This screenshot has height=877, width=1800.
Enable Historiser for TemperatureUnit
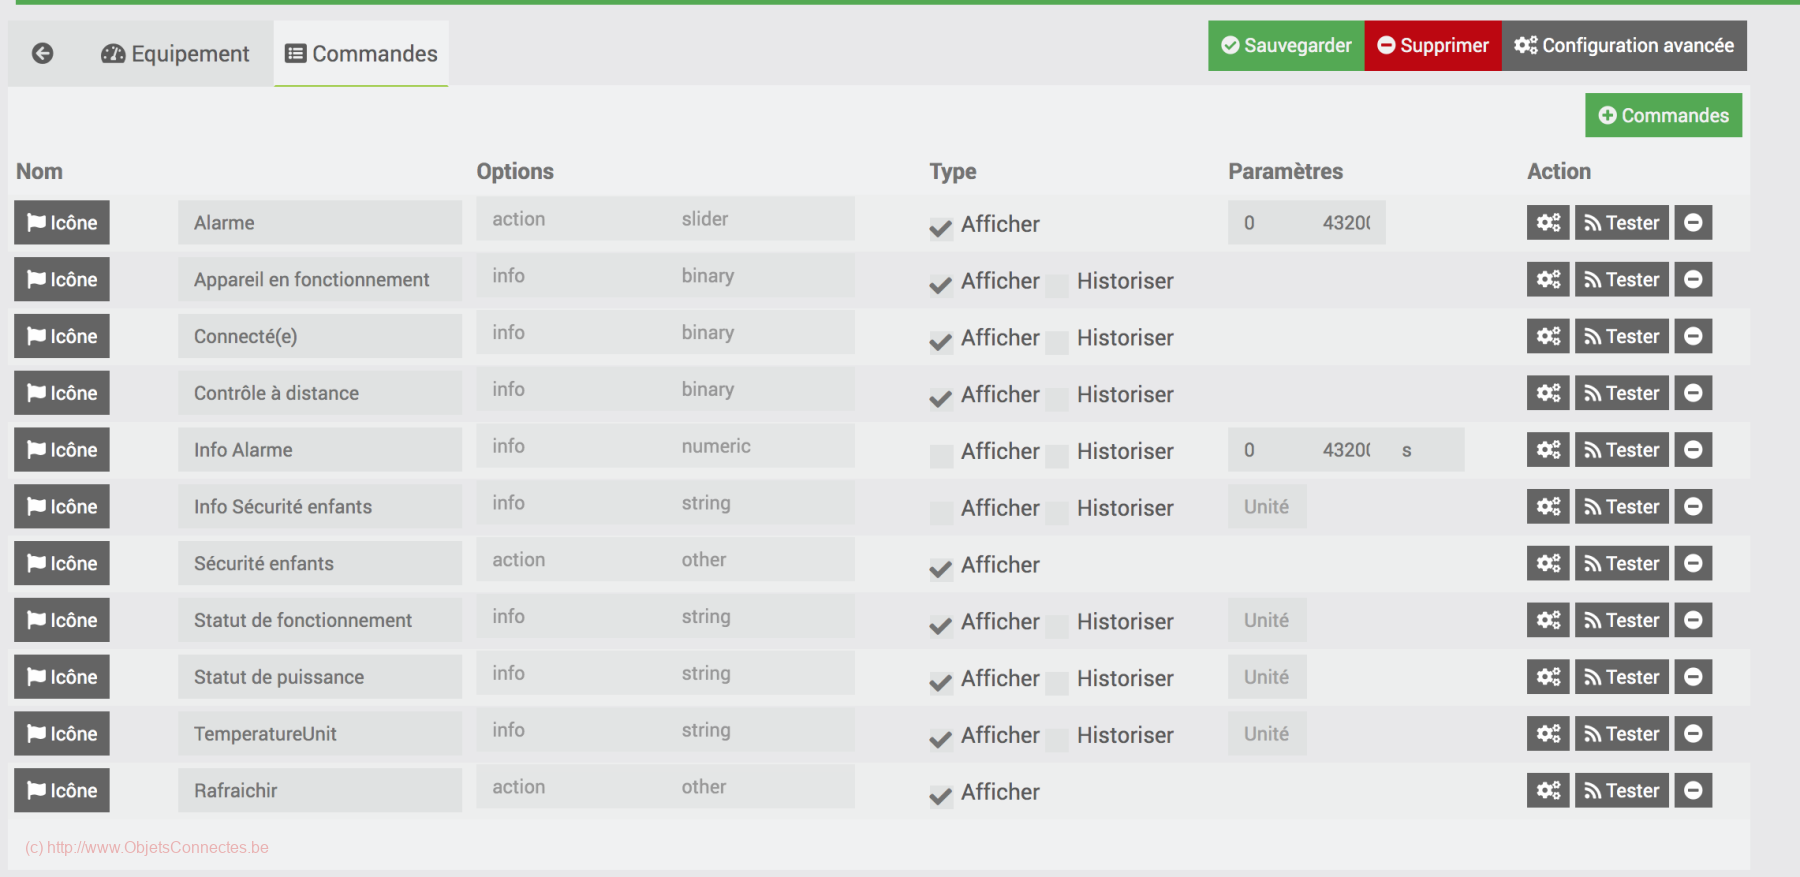click(1057, 740)
